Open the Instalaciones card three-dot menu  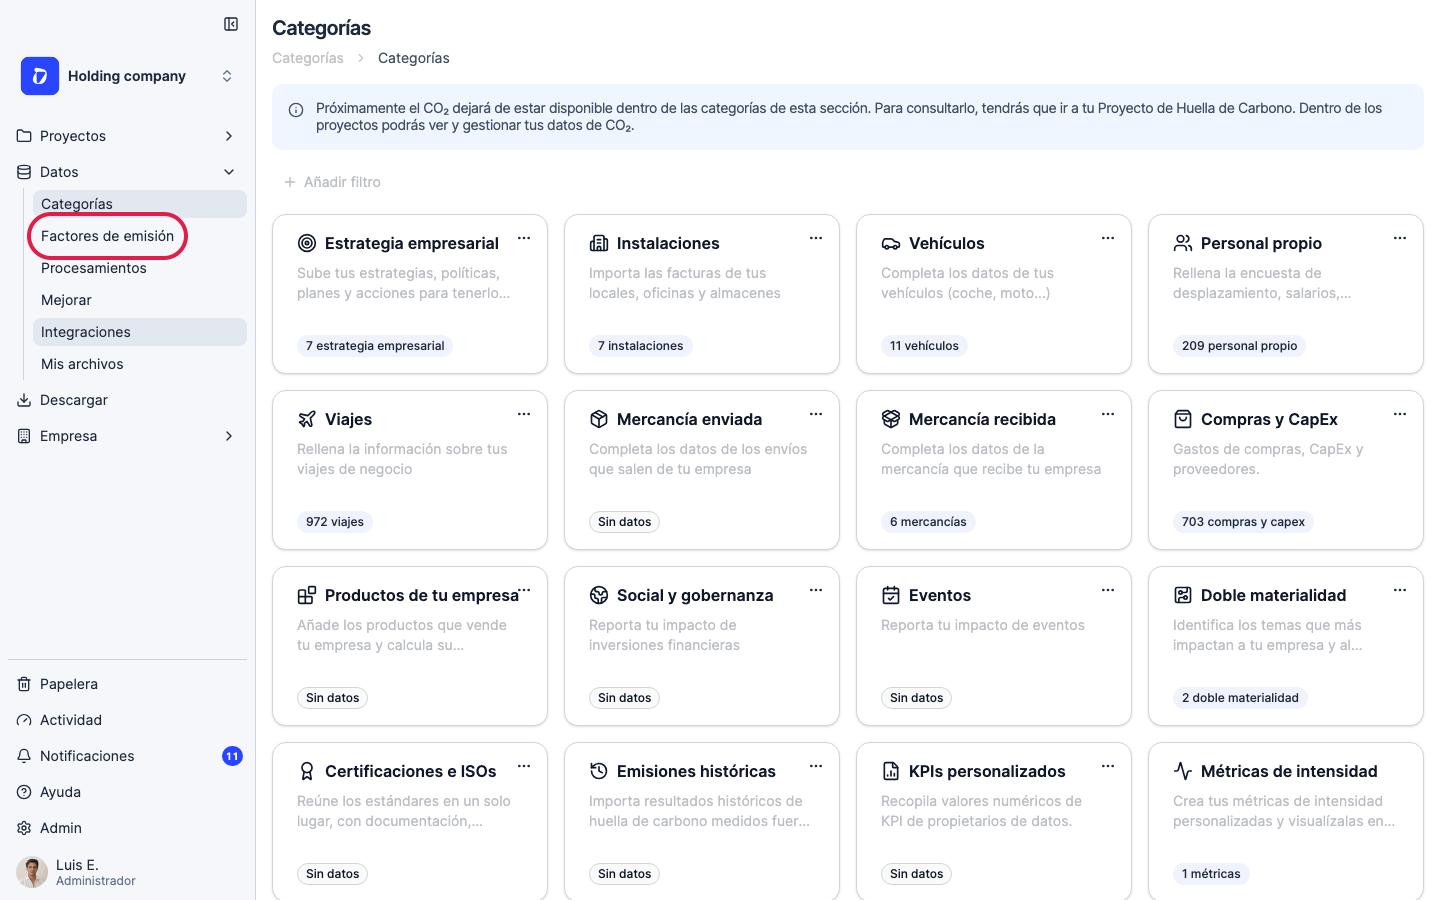[x=816, y=238]
